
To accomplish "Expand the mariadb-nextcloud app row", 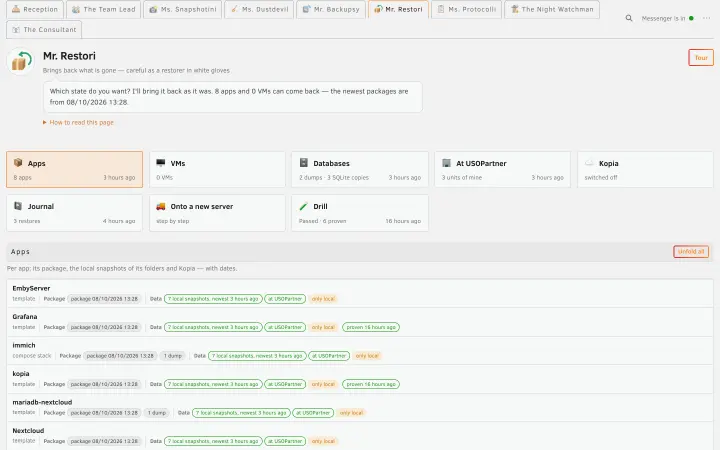I will (x=360, y=407).
